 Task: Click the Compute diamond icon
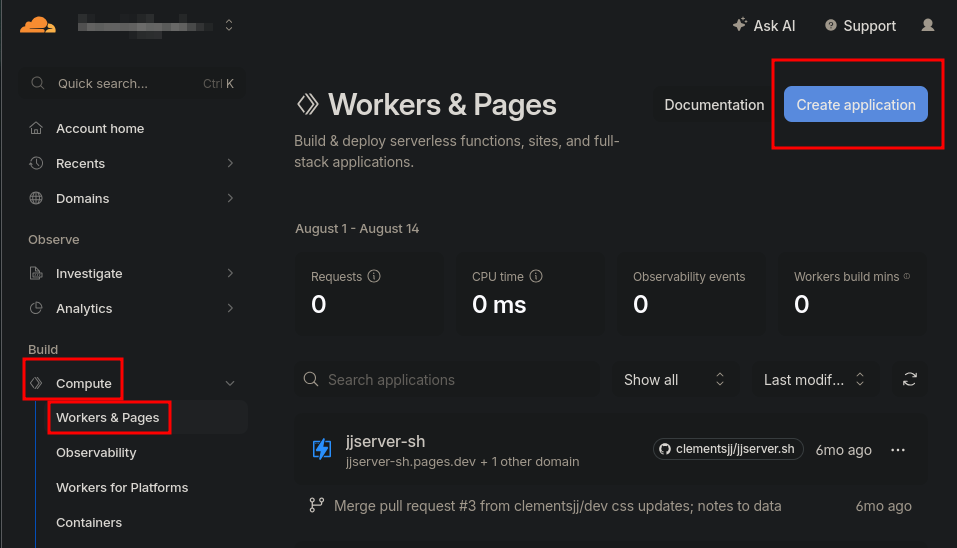36,383
